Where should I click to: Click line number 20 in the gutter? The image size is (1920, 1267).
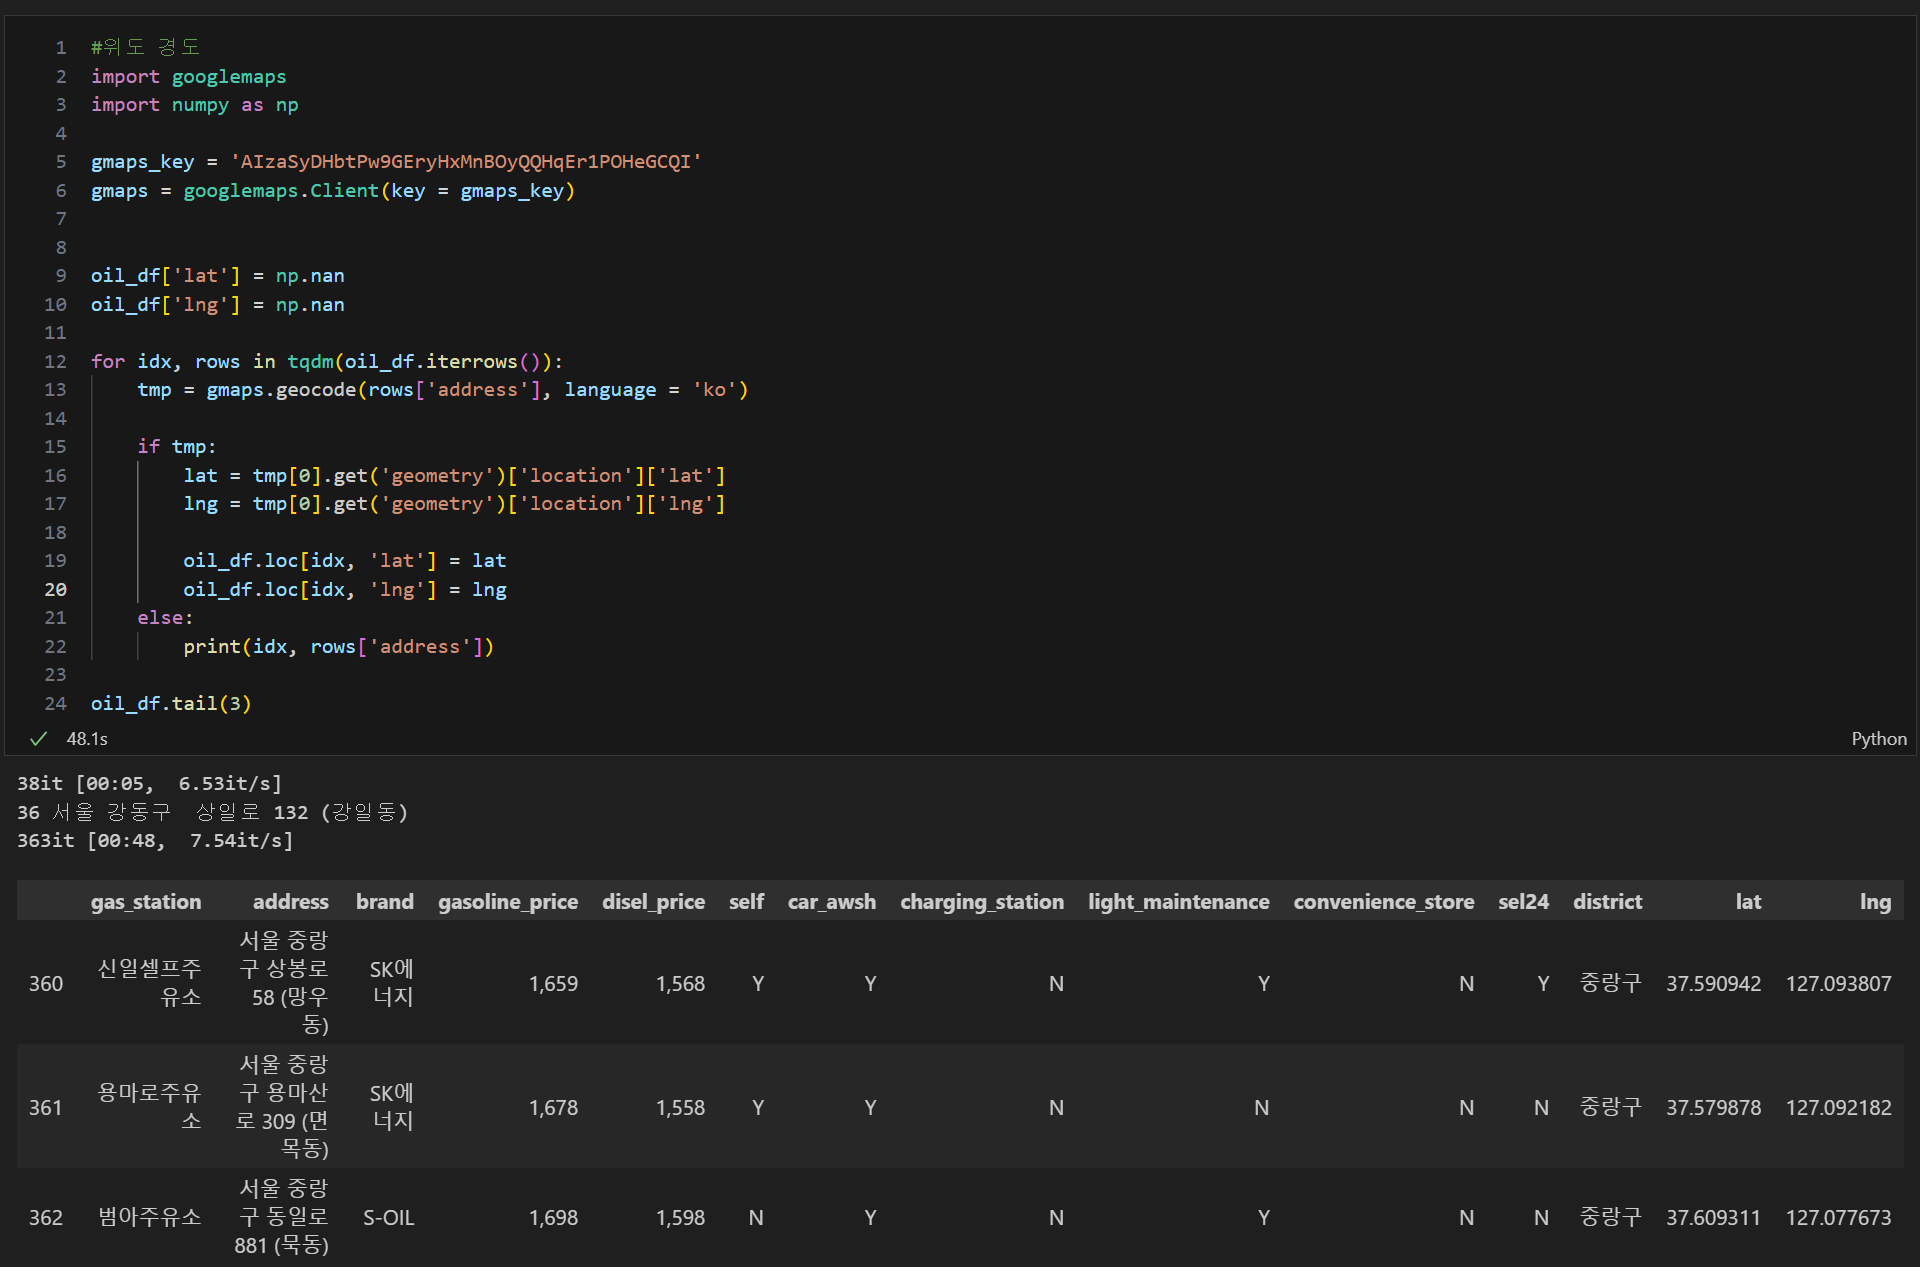pos(56,590)
